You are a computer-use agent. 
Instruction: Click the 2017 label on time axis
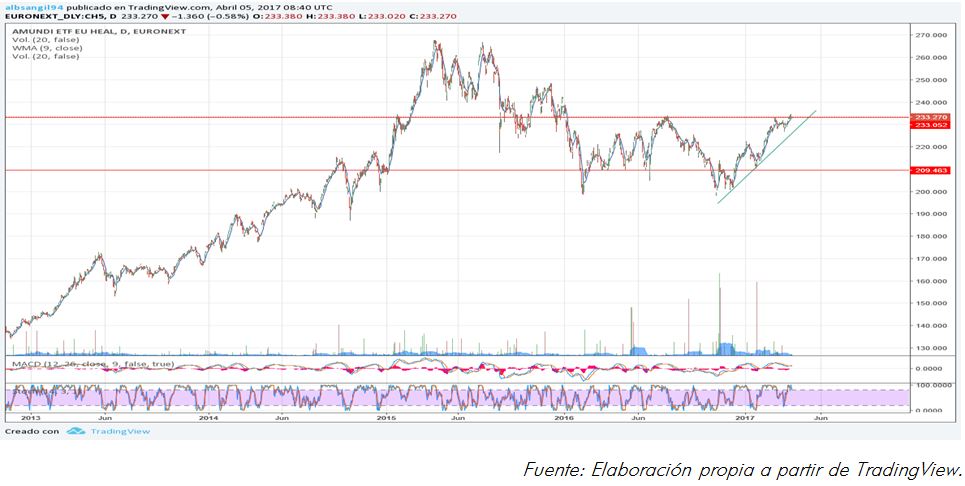745,418
